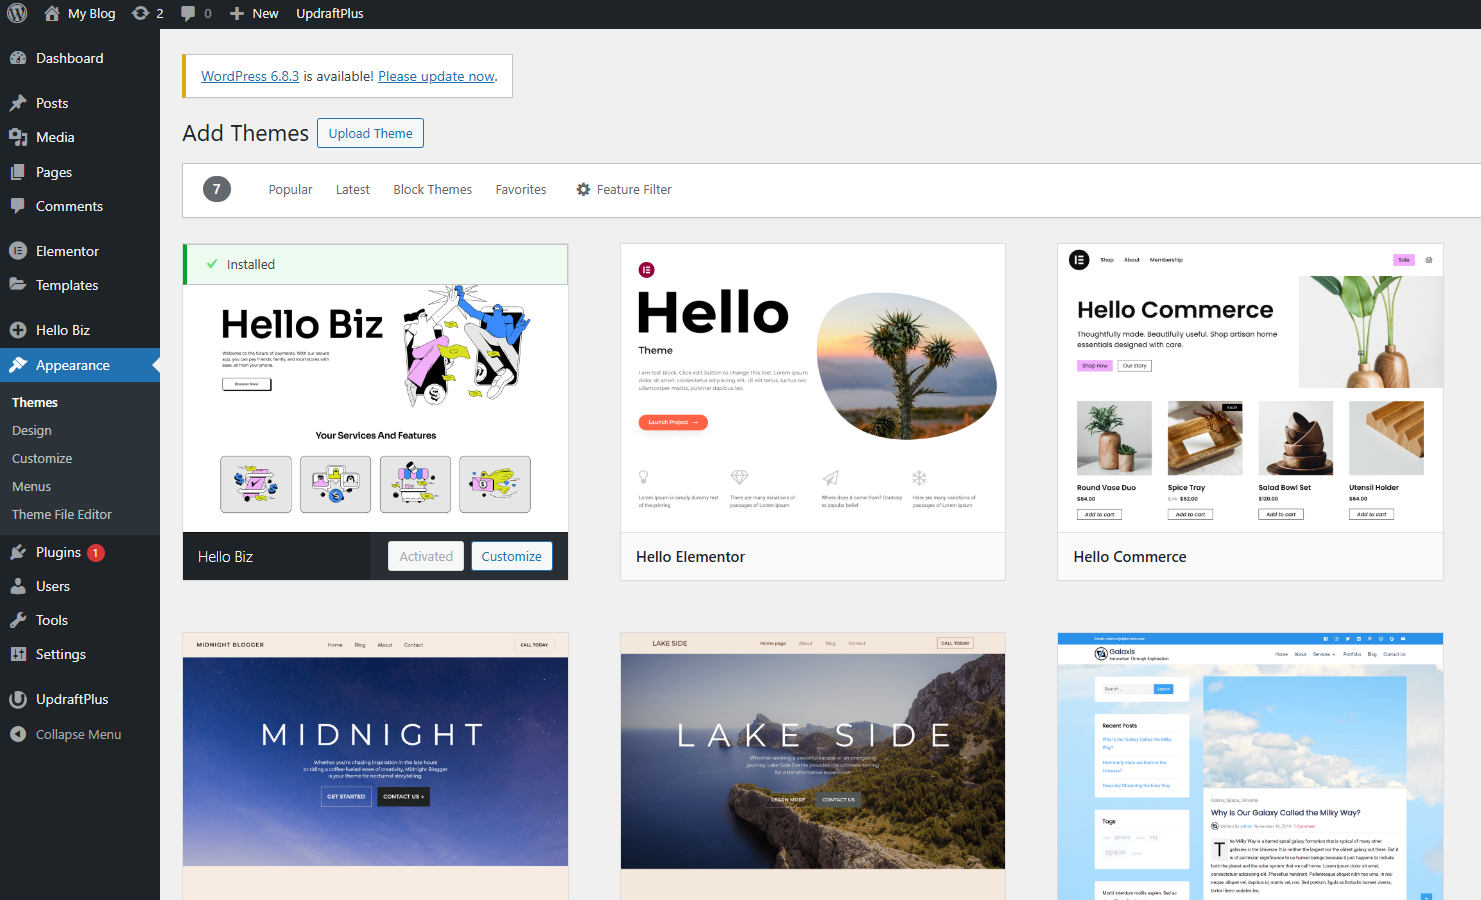Click Customize on Hello Biz theme
This screenshot has height=900, width=1481.
511,556
